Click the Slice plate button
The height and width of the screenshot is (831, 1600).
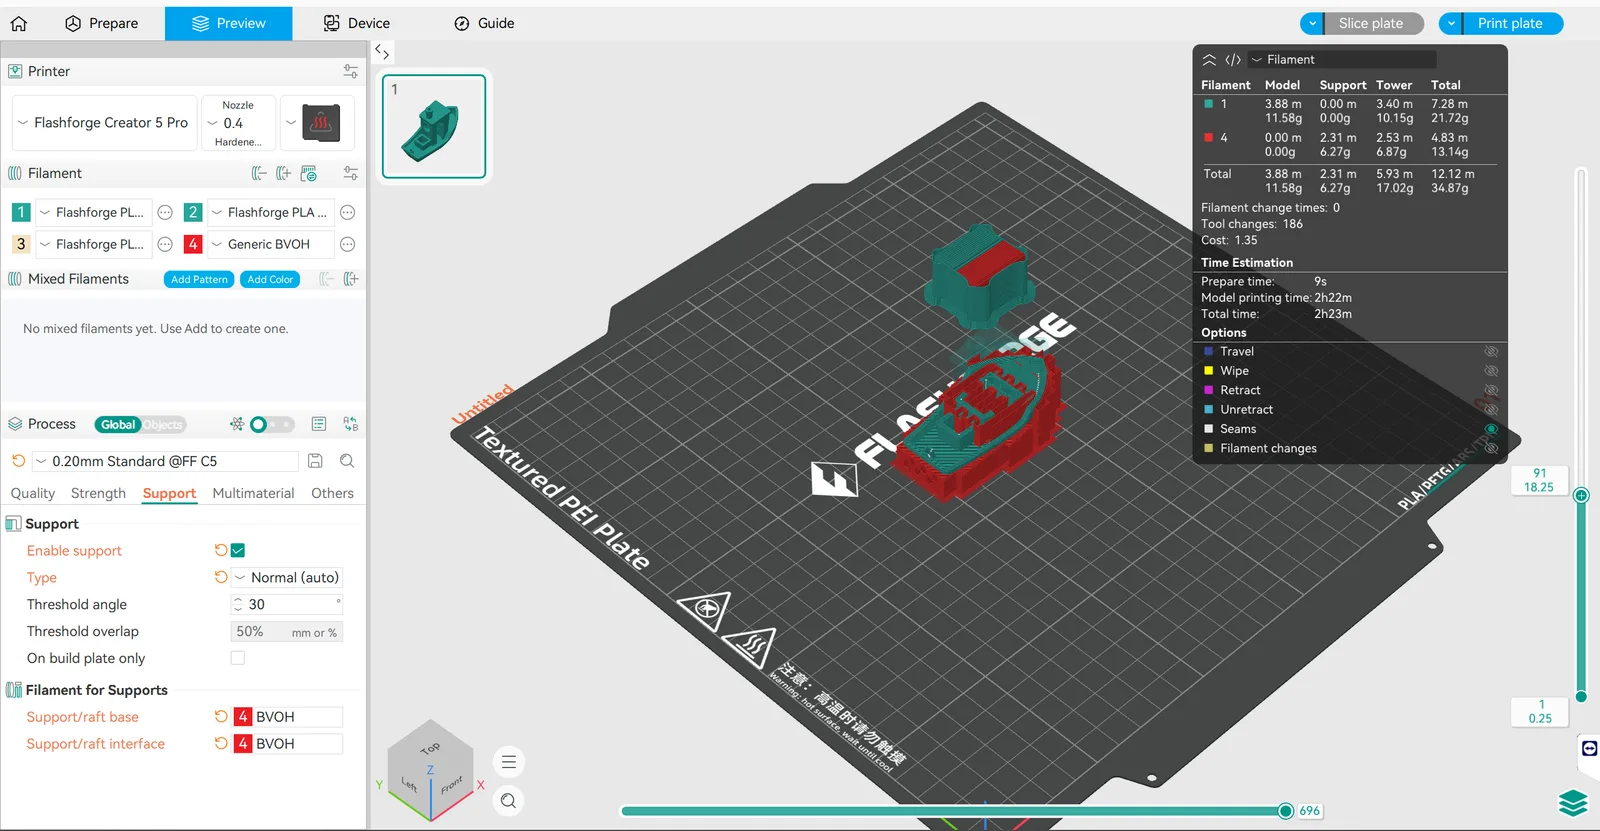tap(1371, 23)
